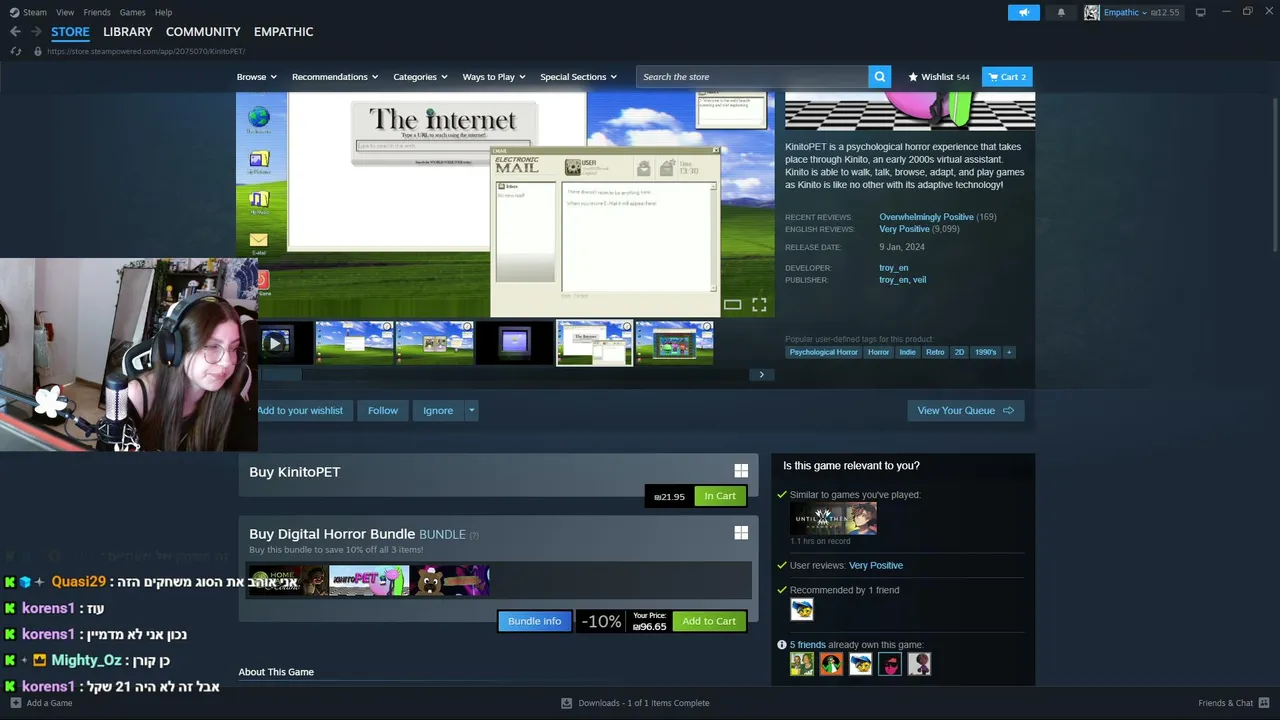This screenshot has width=1280, height=720.
Task: Click the Follow button
Action: pyautogui.click(x=382, y=411)
